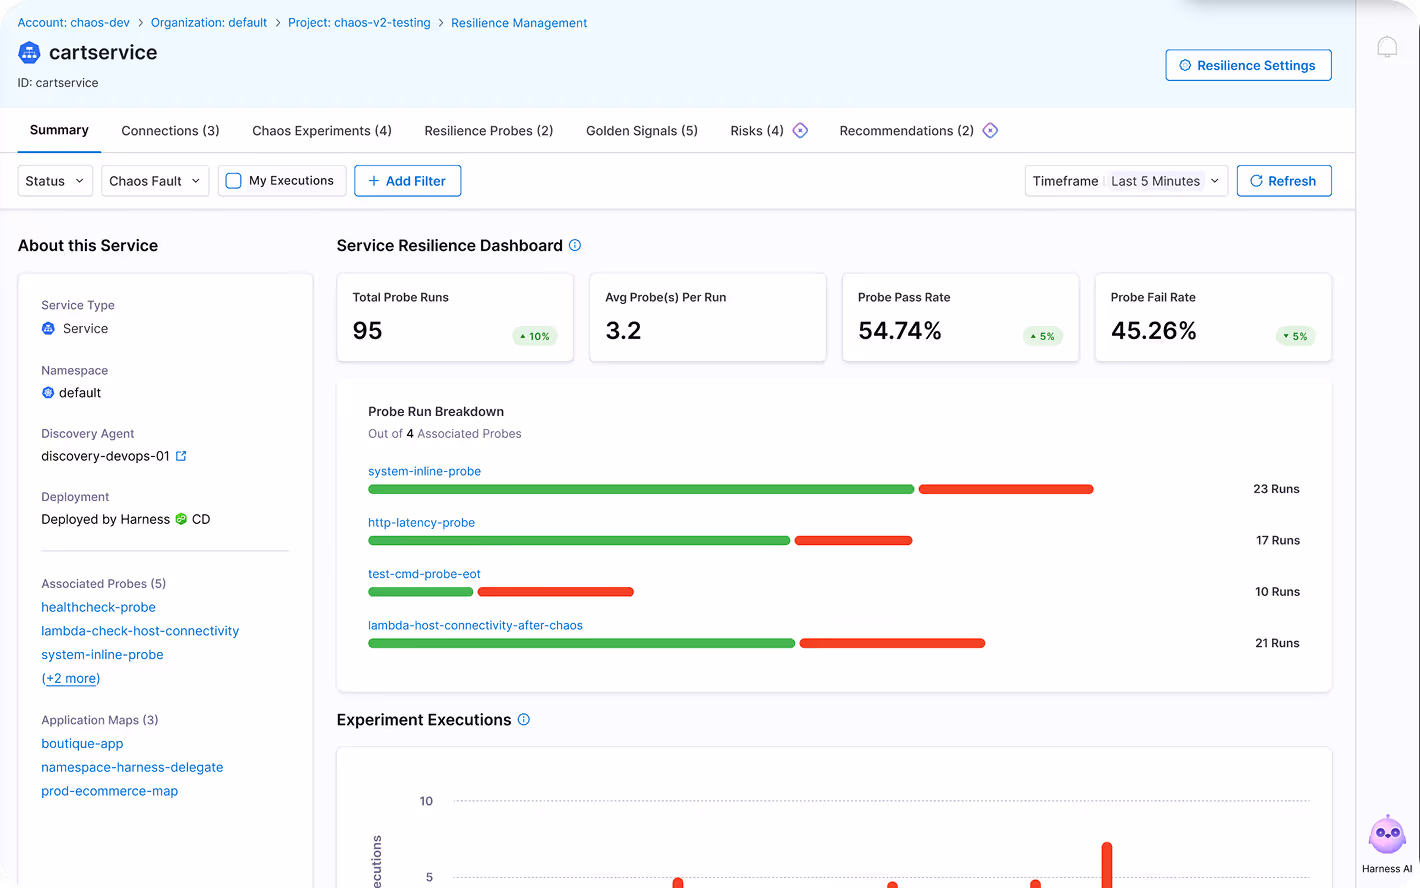
Task: Click the Recommendations tab diamond badge icon
Action: coord(990,131)
